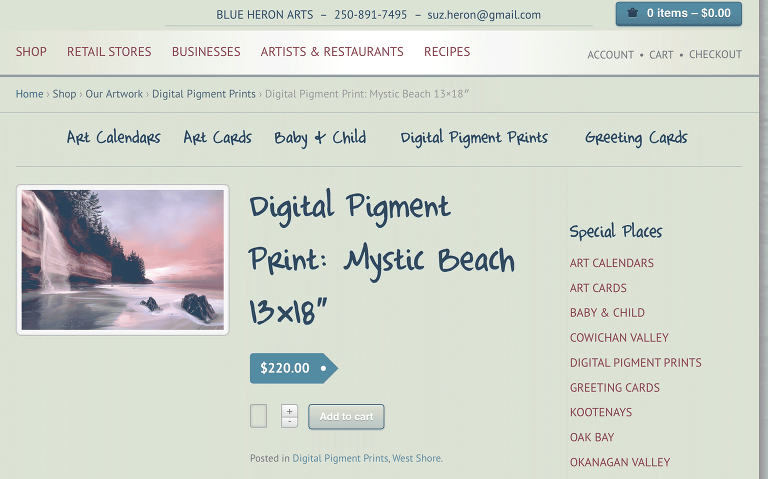768x479 pixels.
Task: Open Baby & Child category tab
Action: pos(320,138)
